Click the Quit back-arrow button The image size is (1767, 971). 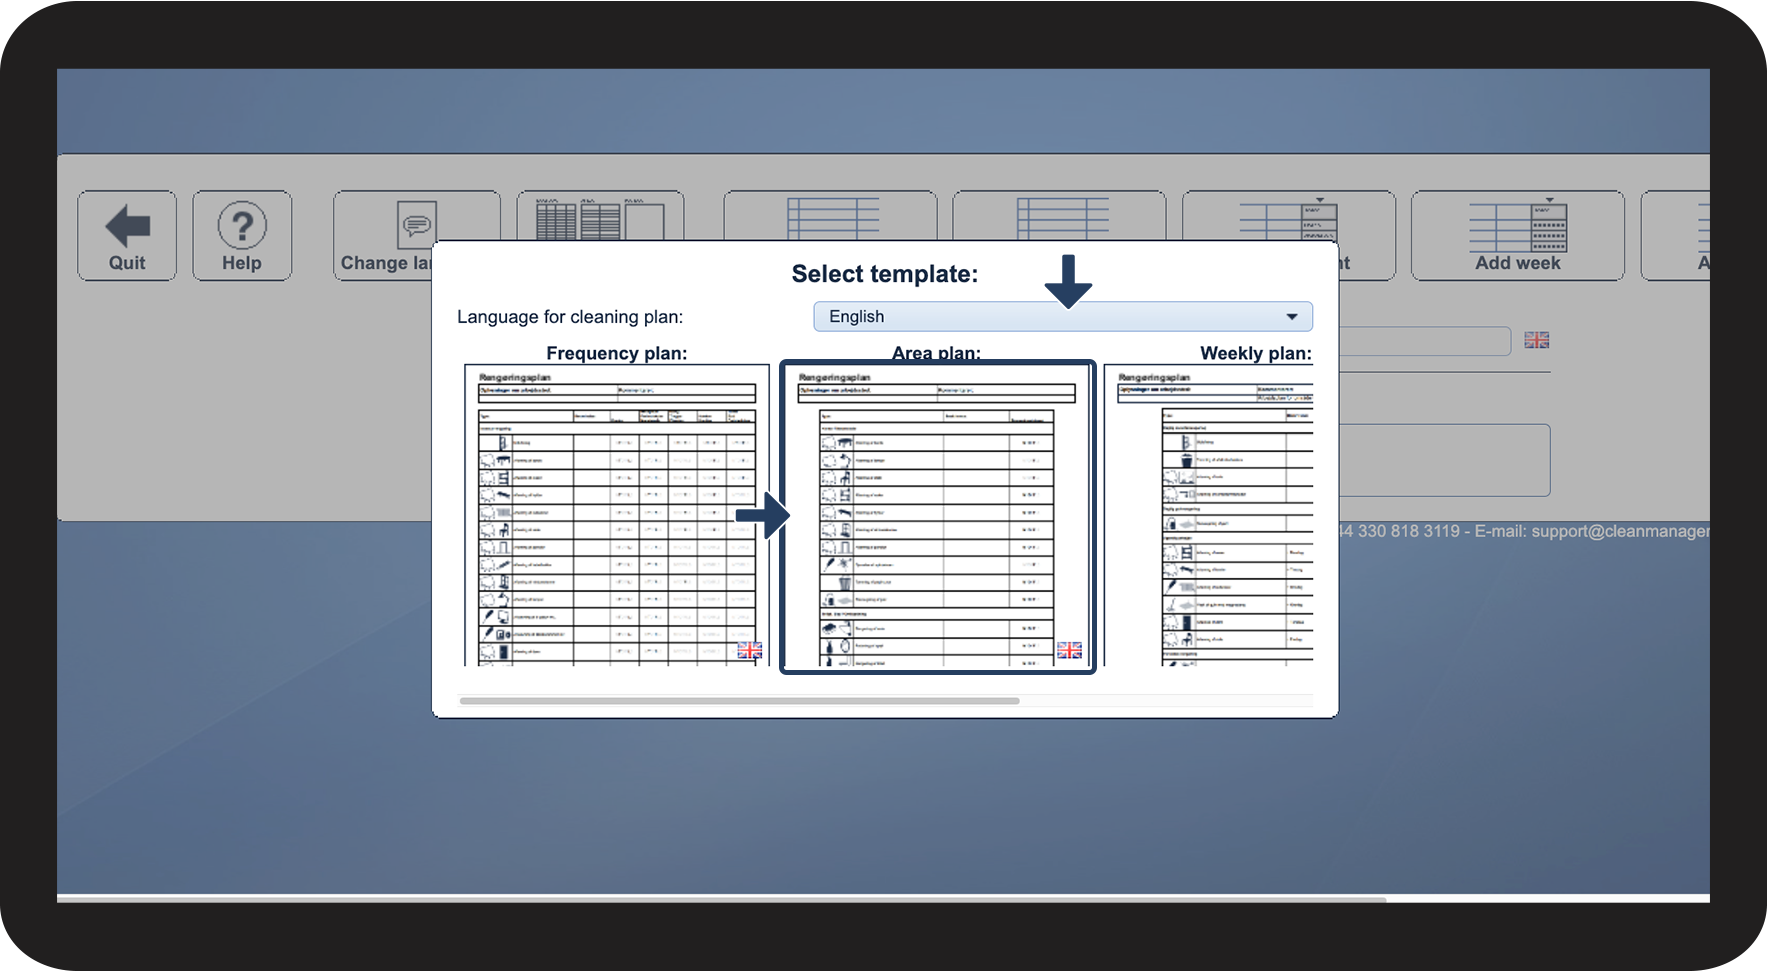tap(127, 236)
